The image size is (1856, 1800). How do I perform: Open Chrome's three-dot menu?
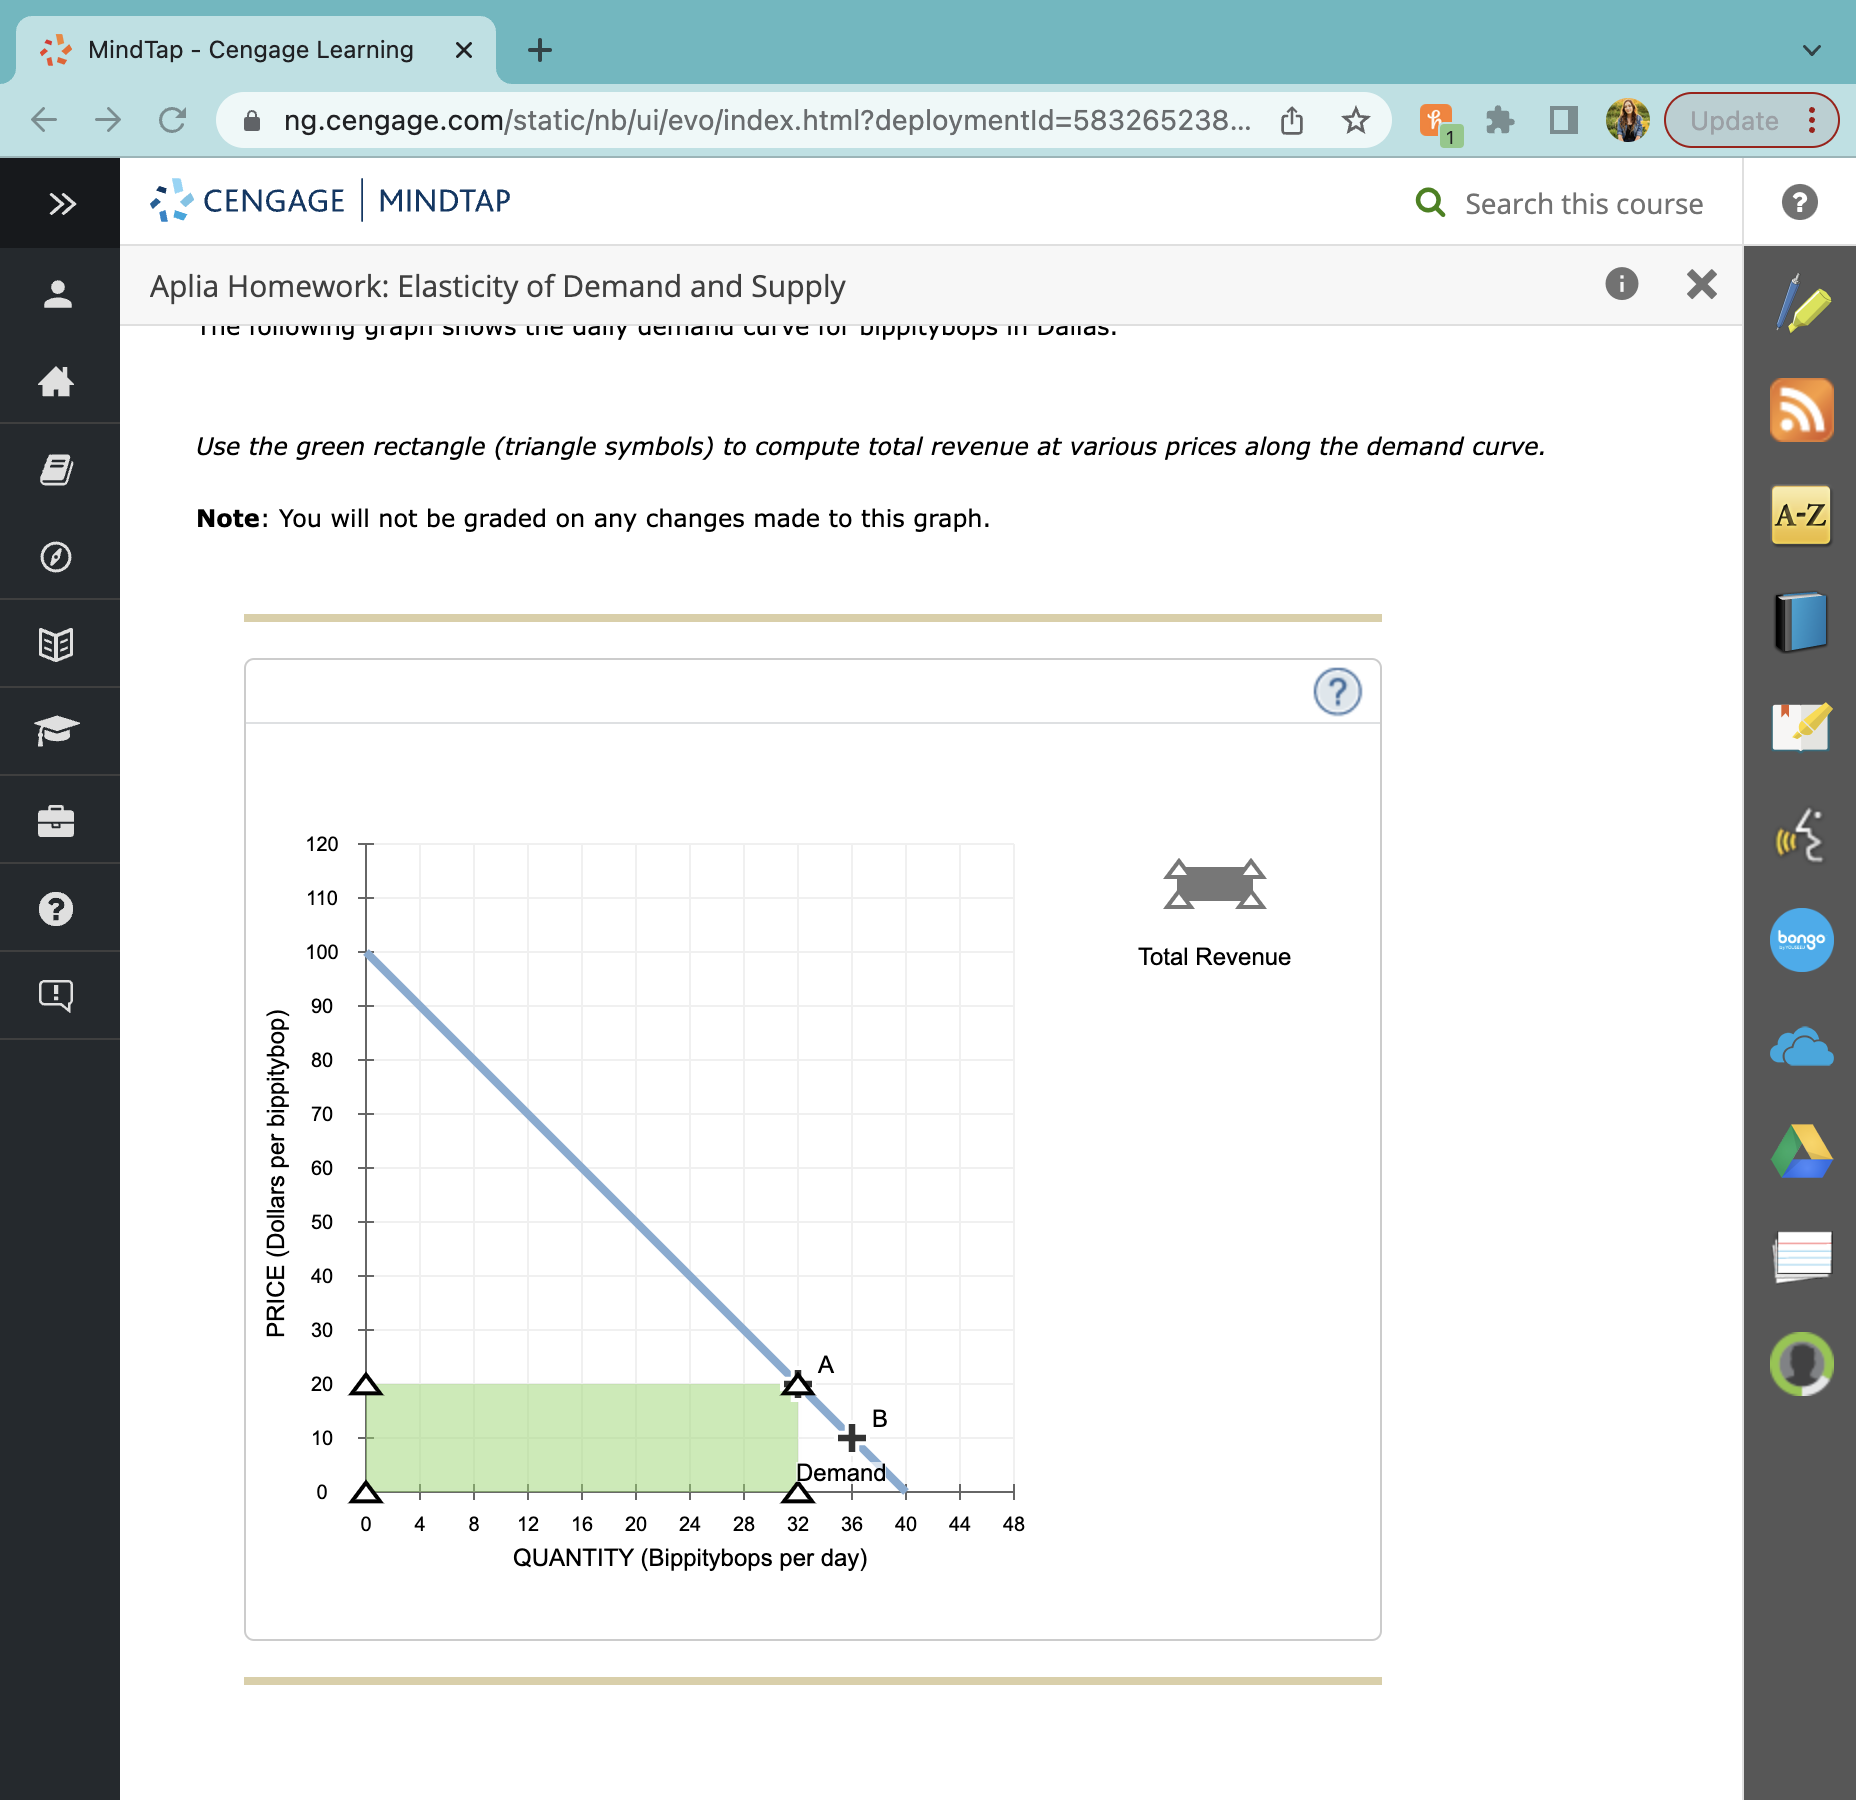coord(1812,120)
